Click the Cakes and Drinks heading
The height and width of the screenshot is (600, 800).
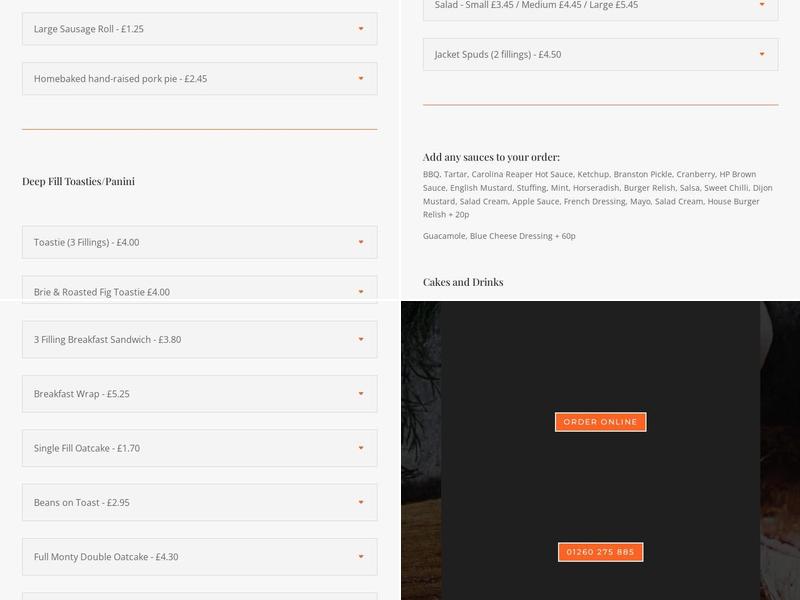(x=463, y=282)
